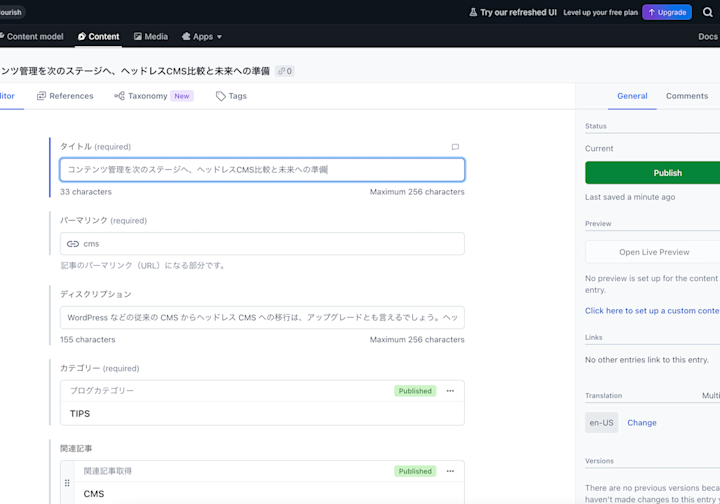Open the Content model tab

(x=31, y=36)
